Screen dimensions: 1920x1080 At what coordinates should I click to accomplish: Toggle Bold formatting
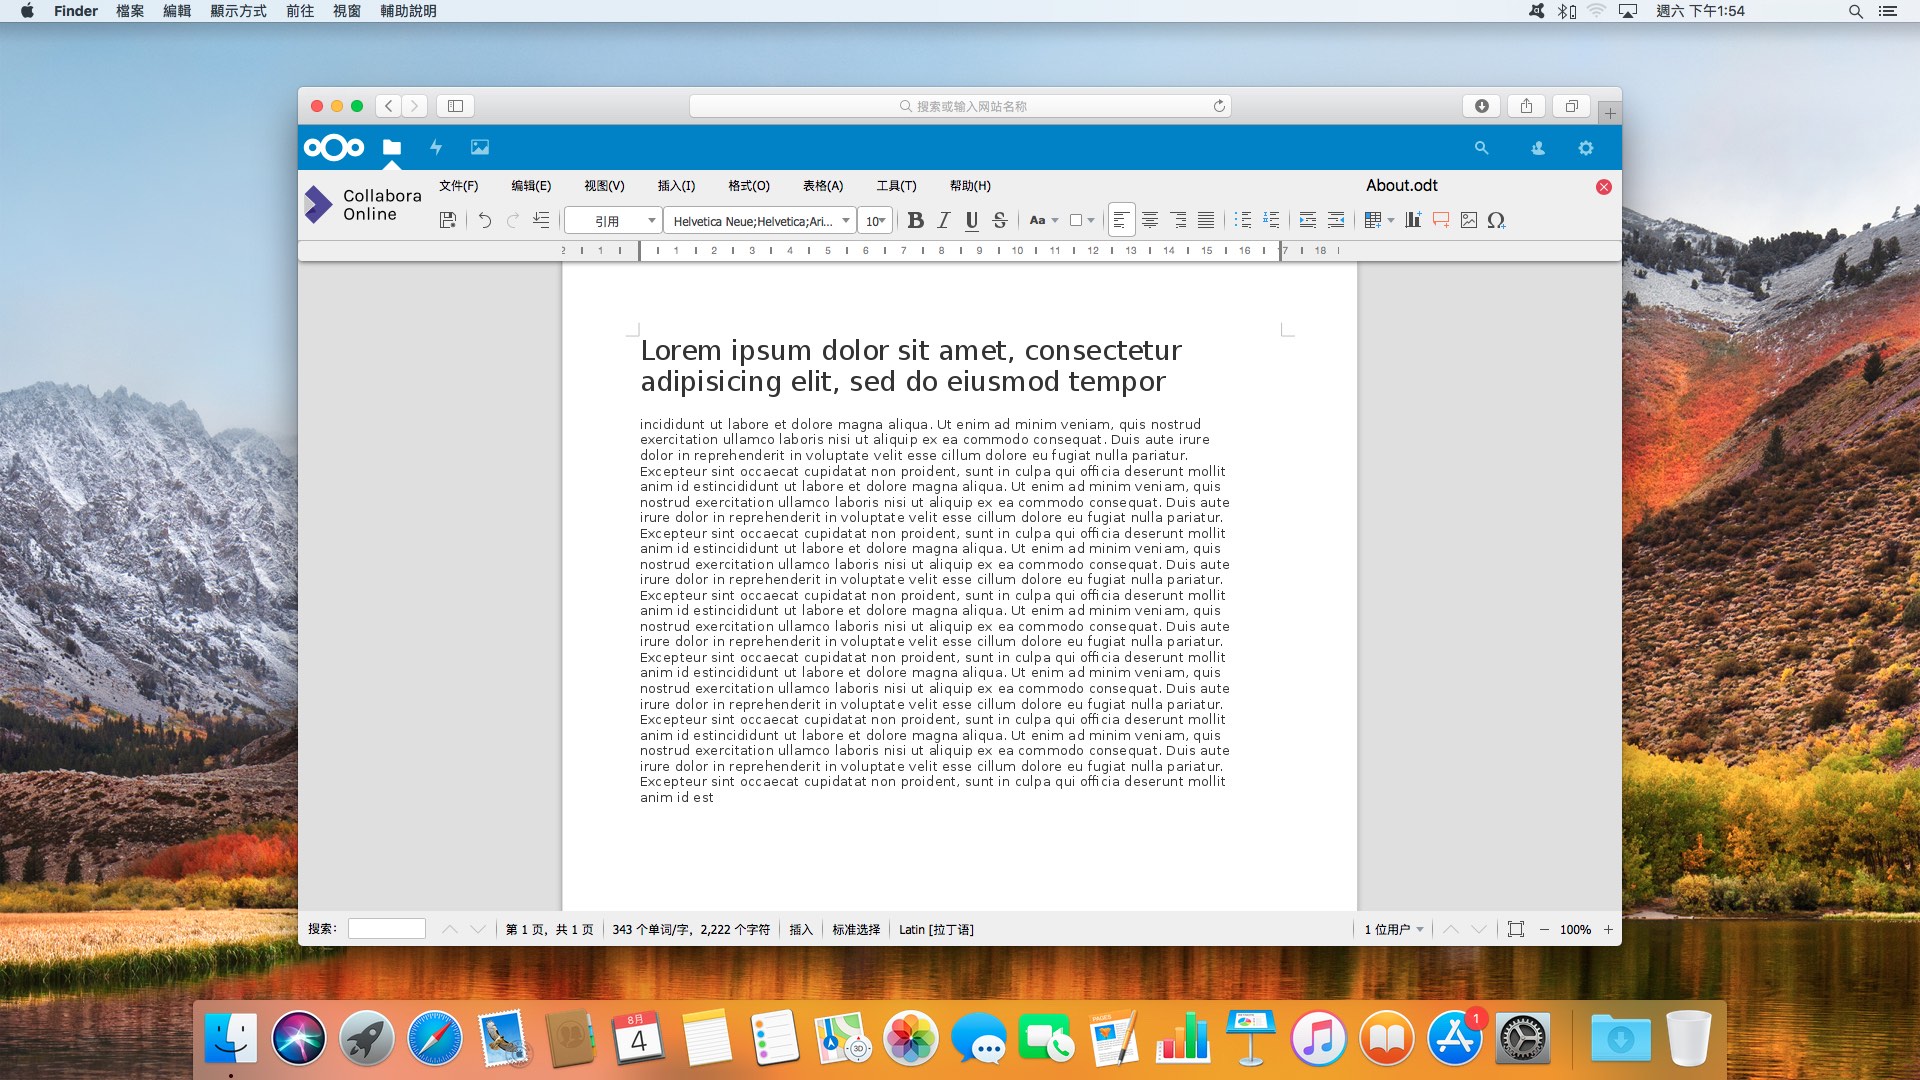coord(915,220)
